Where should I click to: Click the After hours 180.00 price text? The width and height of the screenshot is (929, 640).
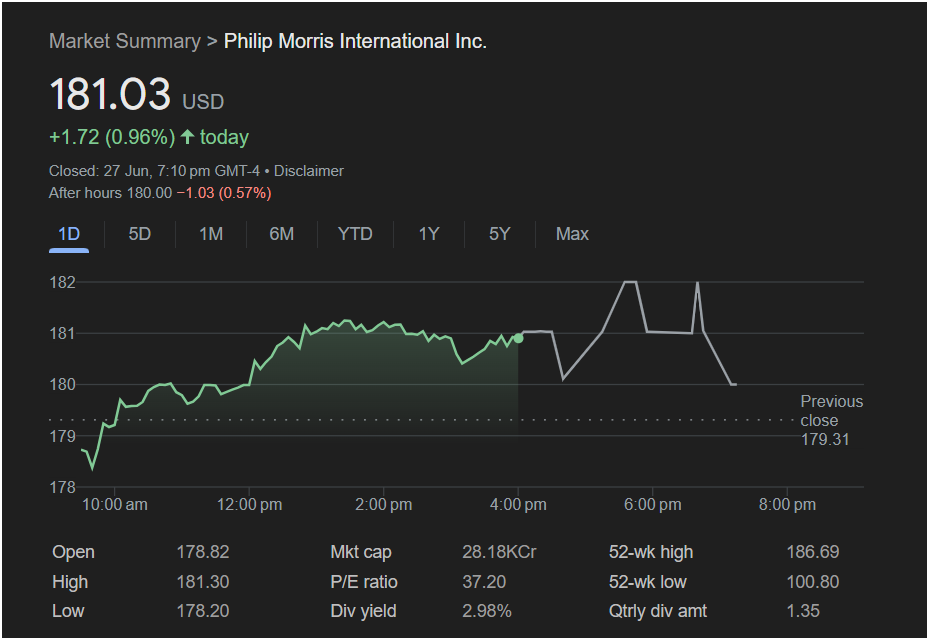(x=110, y=193)
